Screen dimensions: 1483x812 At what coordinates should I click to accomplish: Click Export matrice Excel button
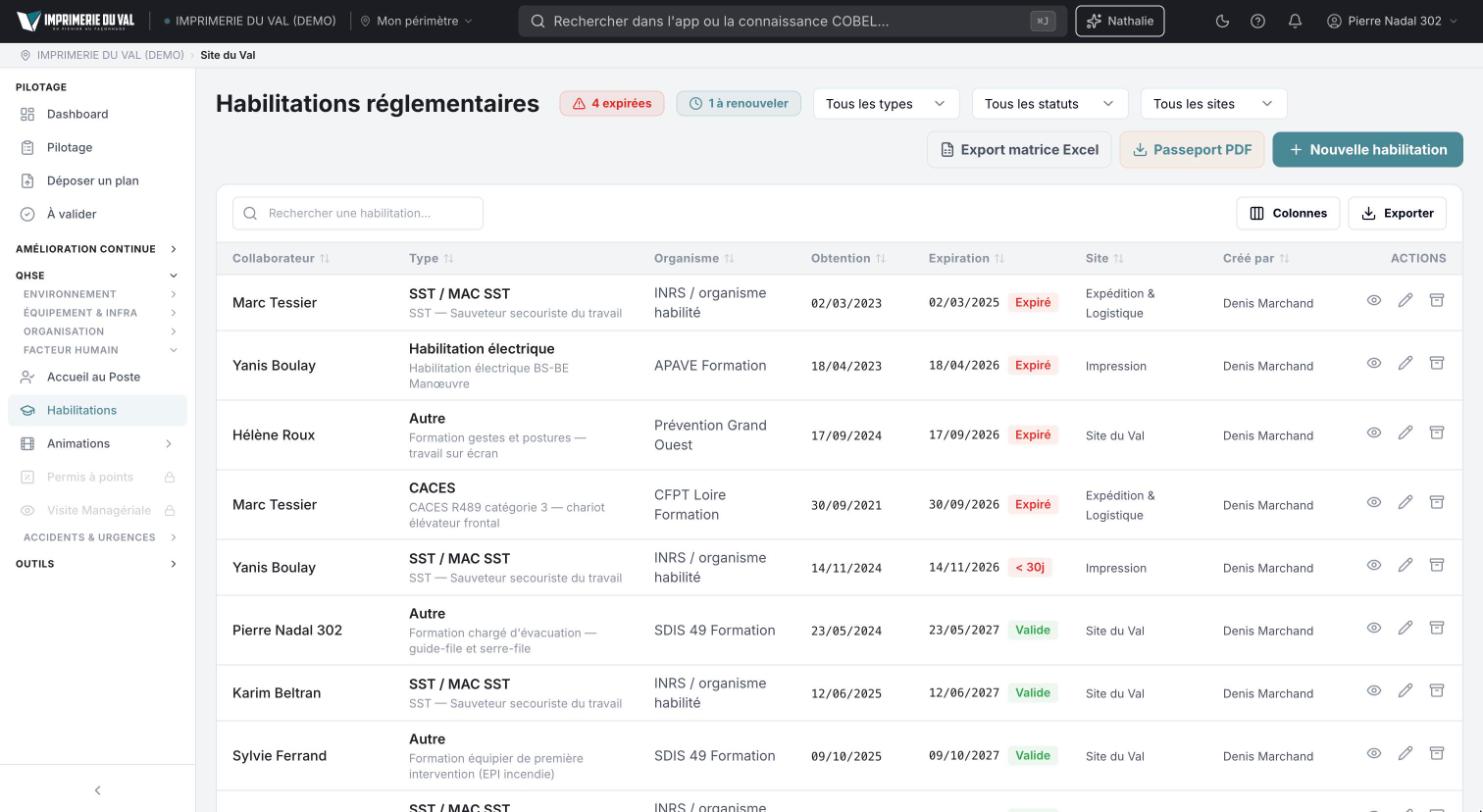[x=1019, y=150]
